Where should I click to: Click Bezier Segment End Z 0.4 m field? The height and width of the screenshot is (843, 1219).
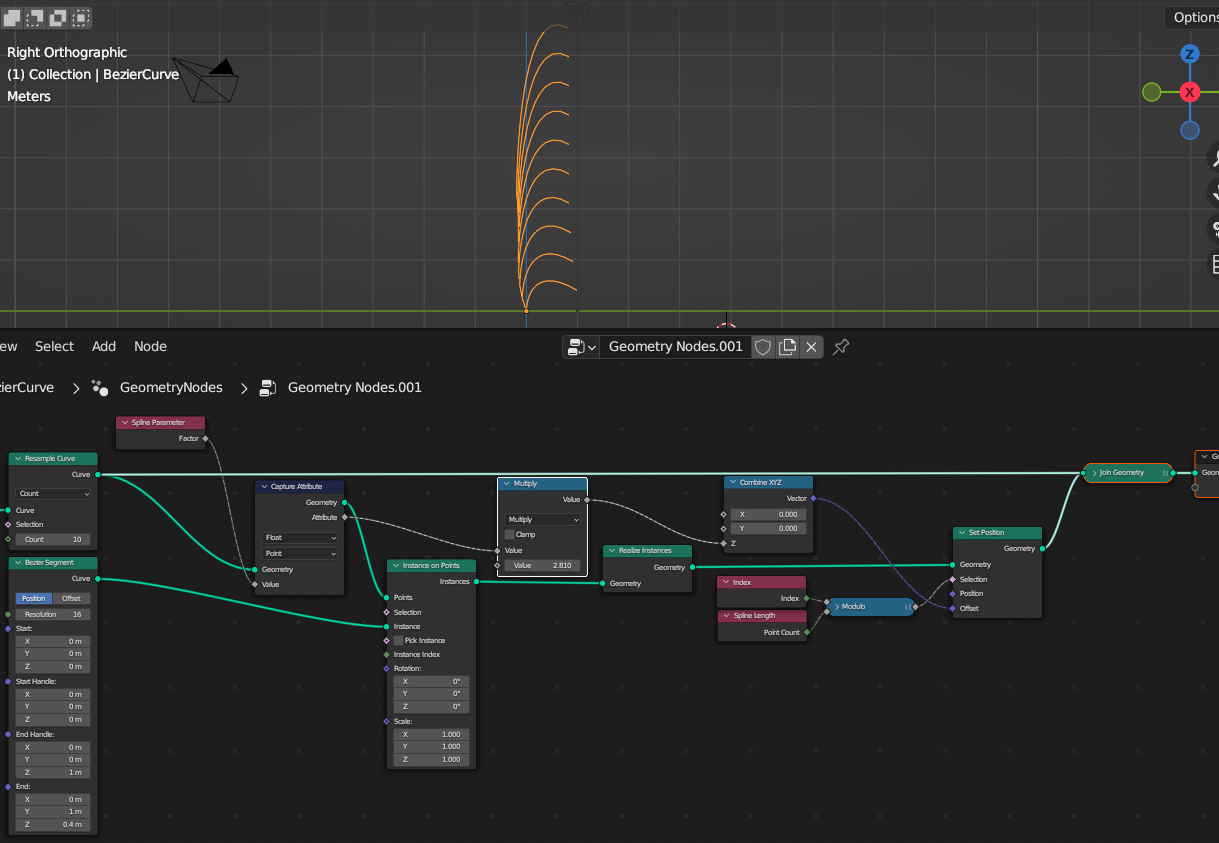pyautogui.click(x=53, y=826)
